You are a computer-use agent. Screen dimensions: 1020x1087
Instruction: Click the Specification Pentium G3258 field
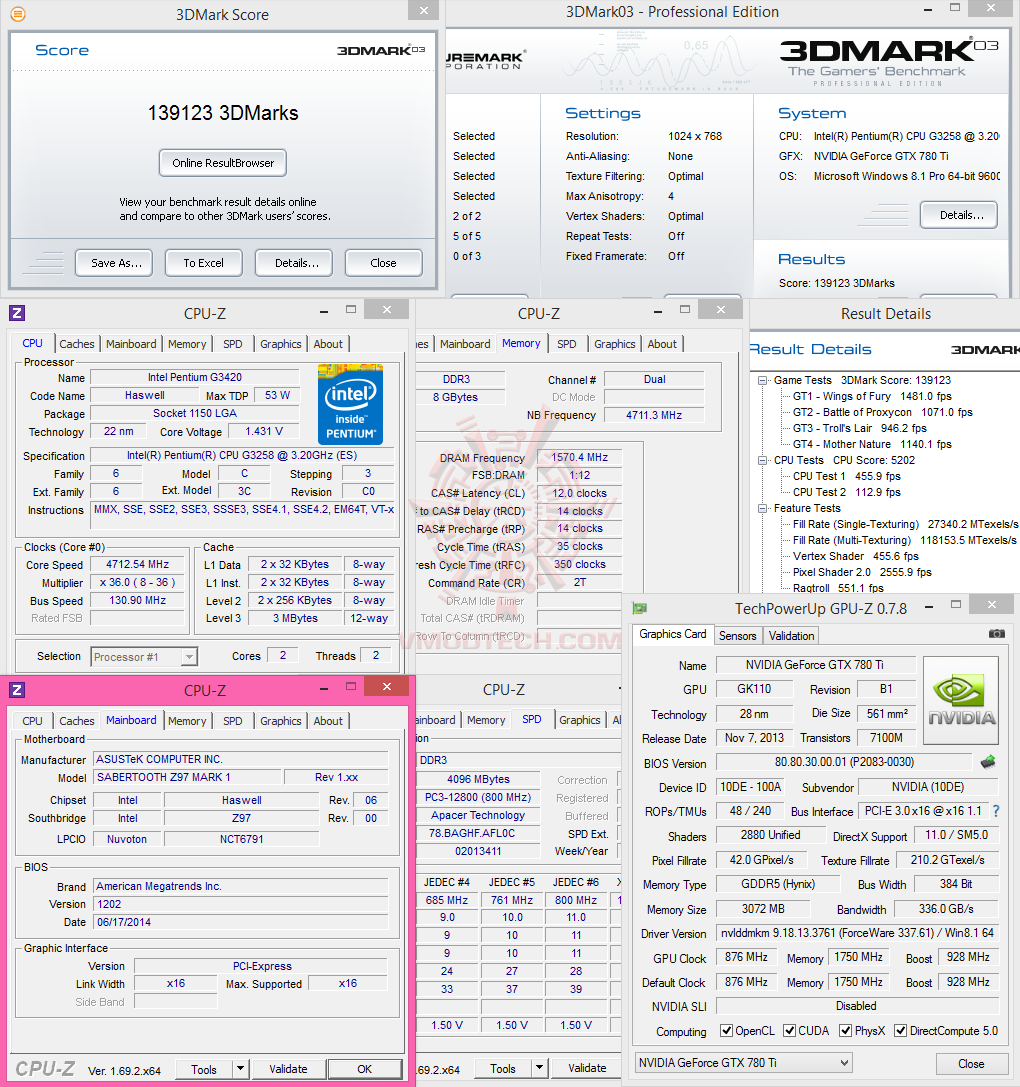242,455
